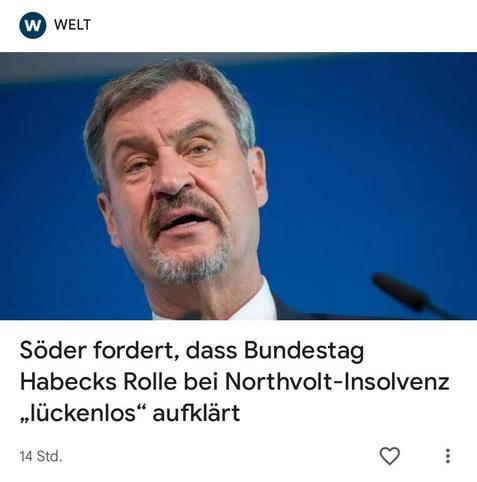477x482 pixels.
Task: Open the headline starting 'Söder fordert'
Action: pos(235,382)
